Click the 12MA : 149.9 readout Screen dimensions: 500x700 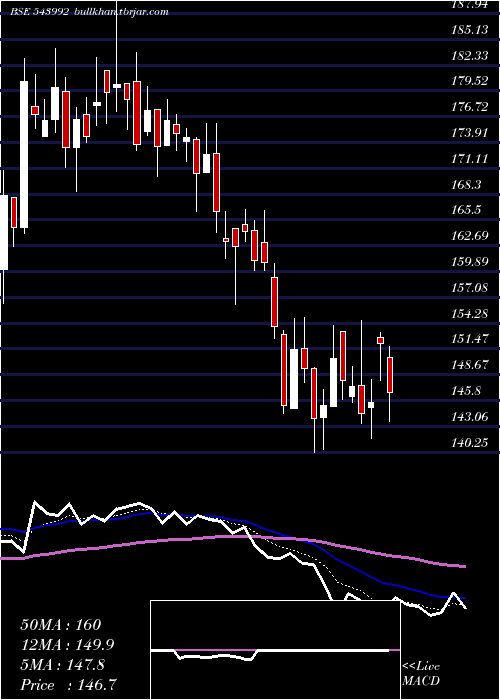[x=67, y=645]
